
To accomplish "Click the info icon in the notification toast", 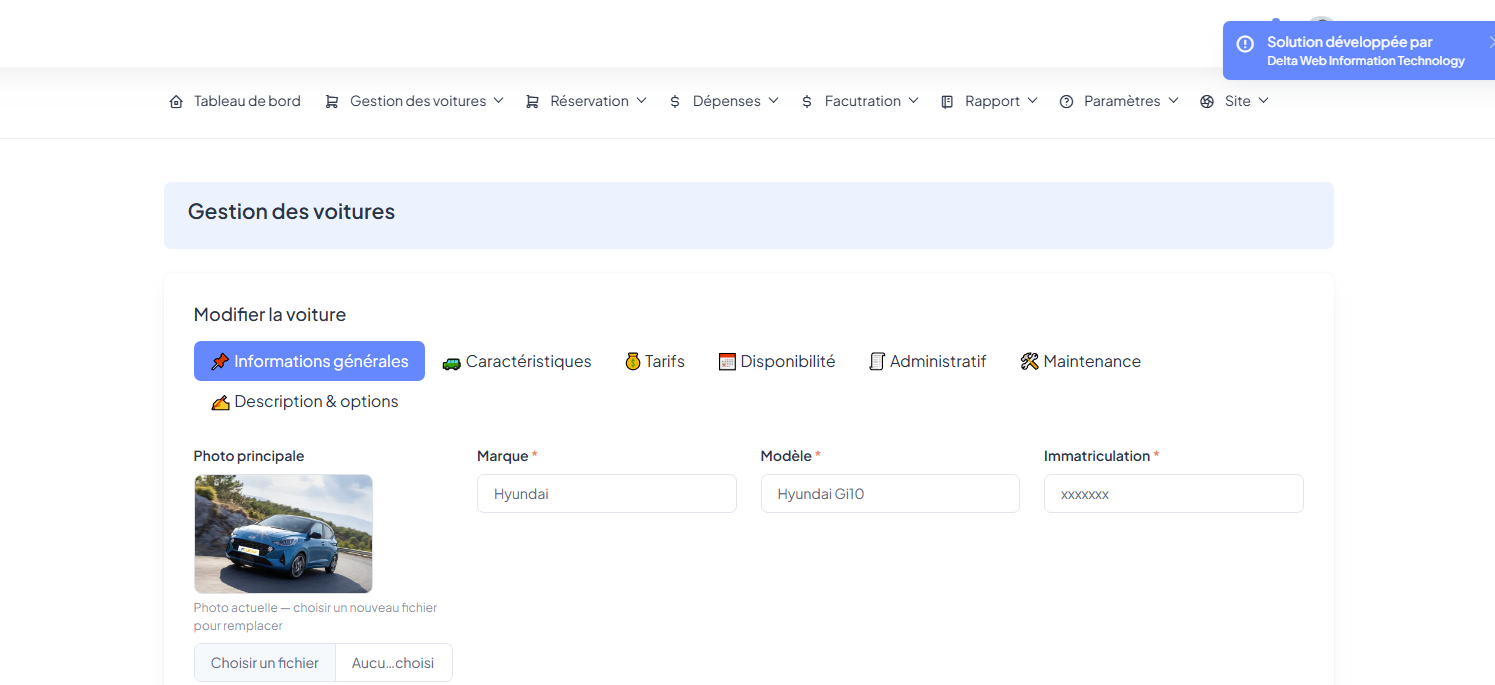I will 1245,44.
